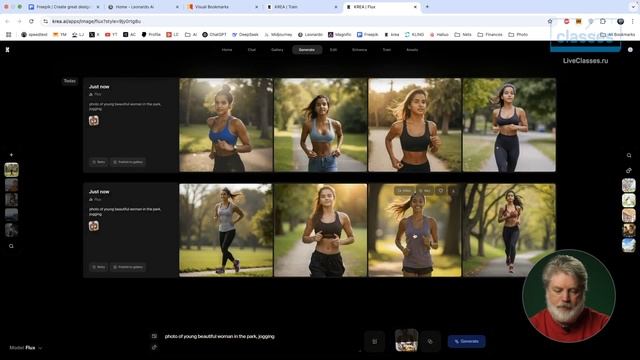
Task: Select the second session thumbnail in left sidebar
Action: tap(11, 185)
